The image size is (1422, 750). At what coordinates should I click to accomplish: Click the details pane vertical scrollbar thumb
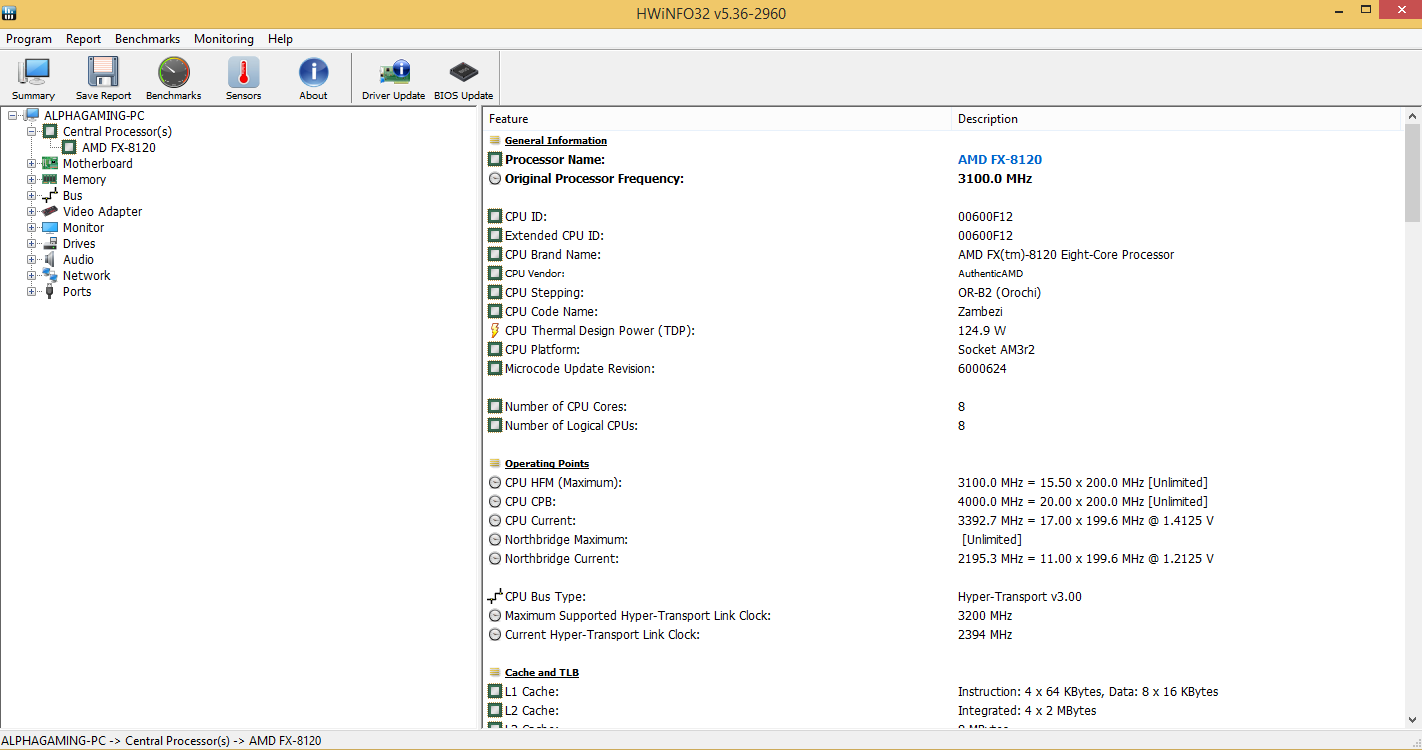(x=1413, y=173)
